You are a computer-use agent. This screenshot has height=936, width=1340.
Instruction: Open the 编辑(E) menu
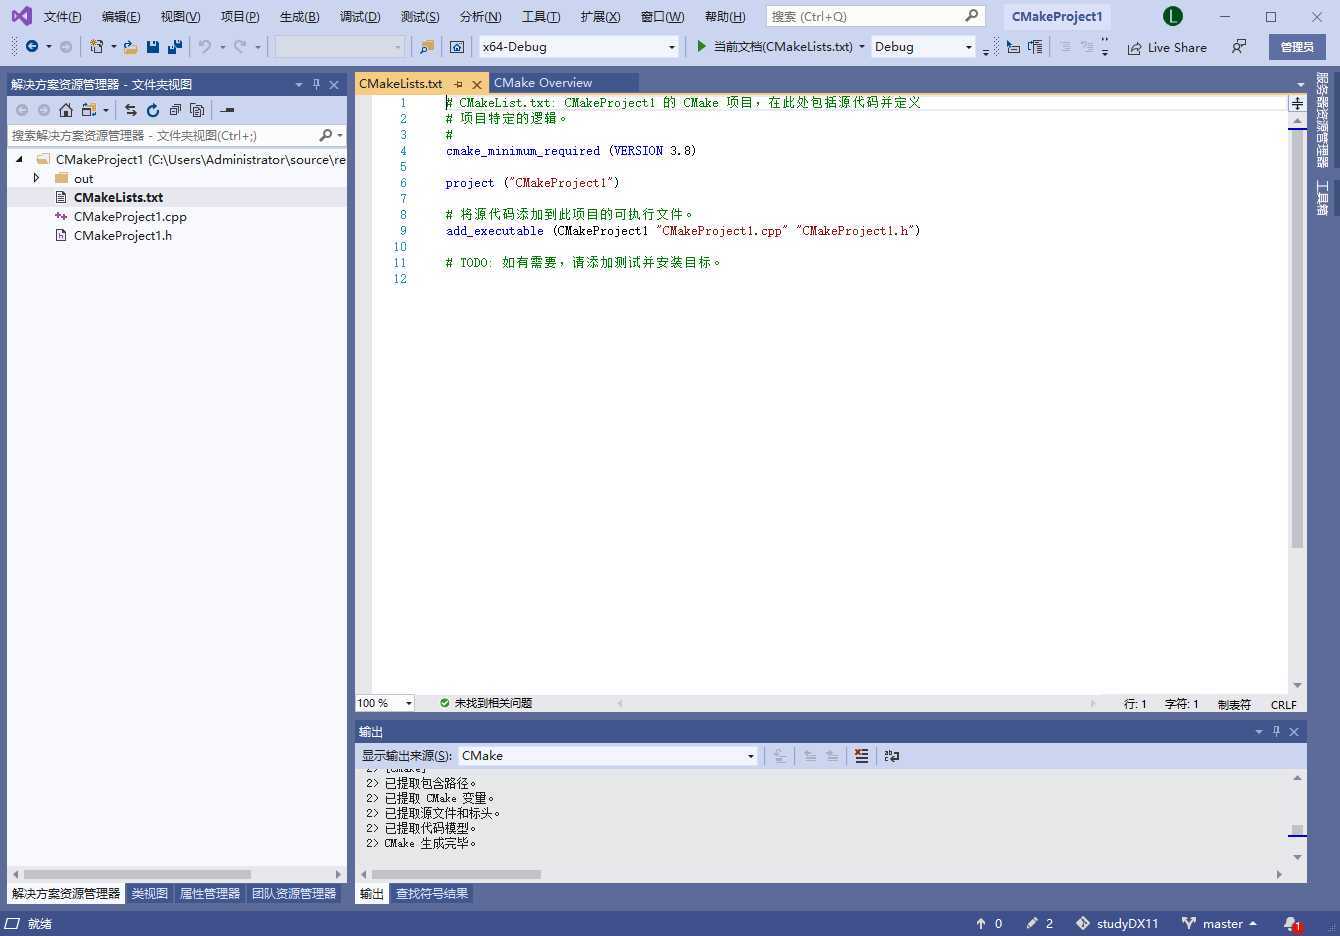tap(121, 16)
